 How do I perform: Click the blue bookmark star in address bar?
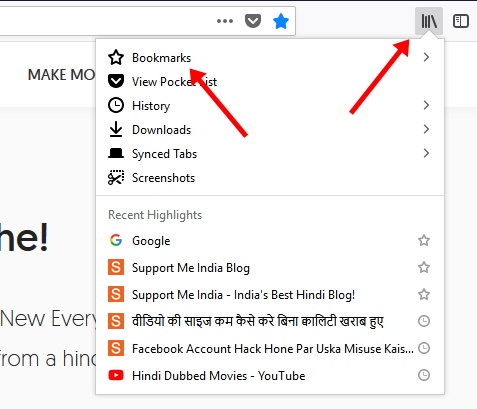tap(281, 21)
